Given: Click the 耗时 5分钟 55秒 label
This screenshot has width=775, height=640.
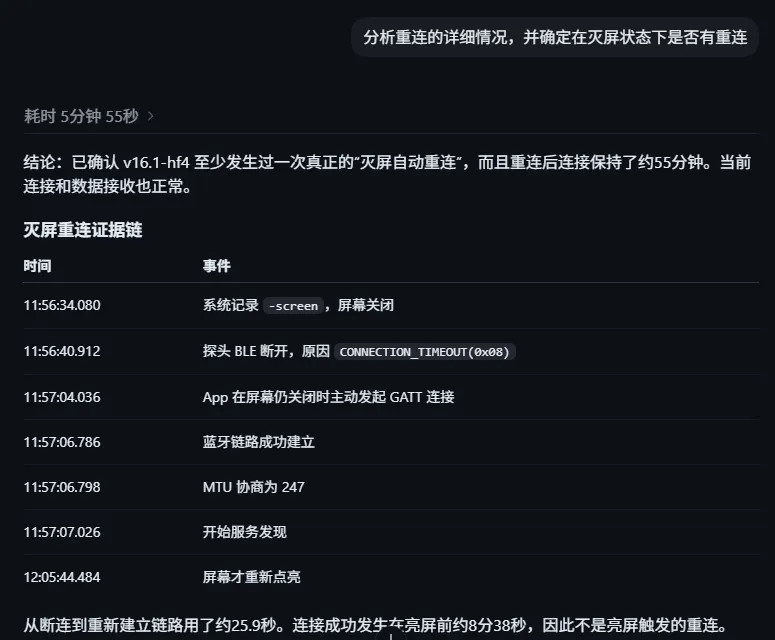Looking at the screenshot, I should click(x=81, y=117).
